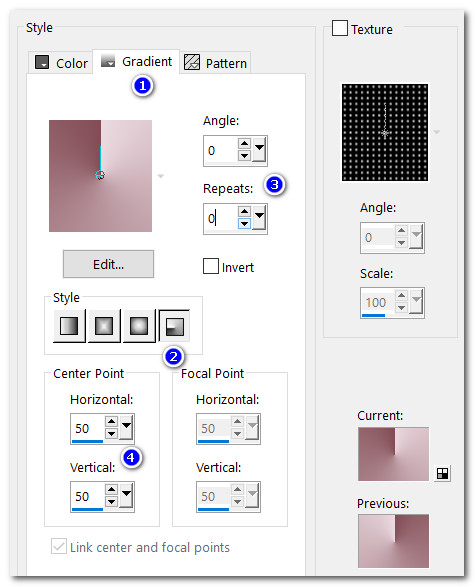
Task: Click inside the Center Point Vertical field
Action: 88,496
